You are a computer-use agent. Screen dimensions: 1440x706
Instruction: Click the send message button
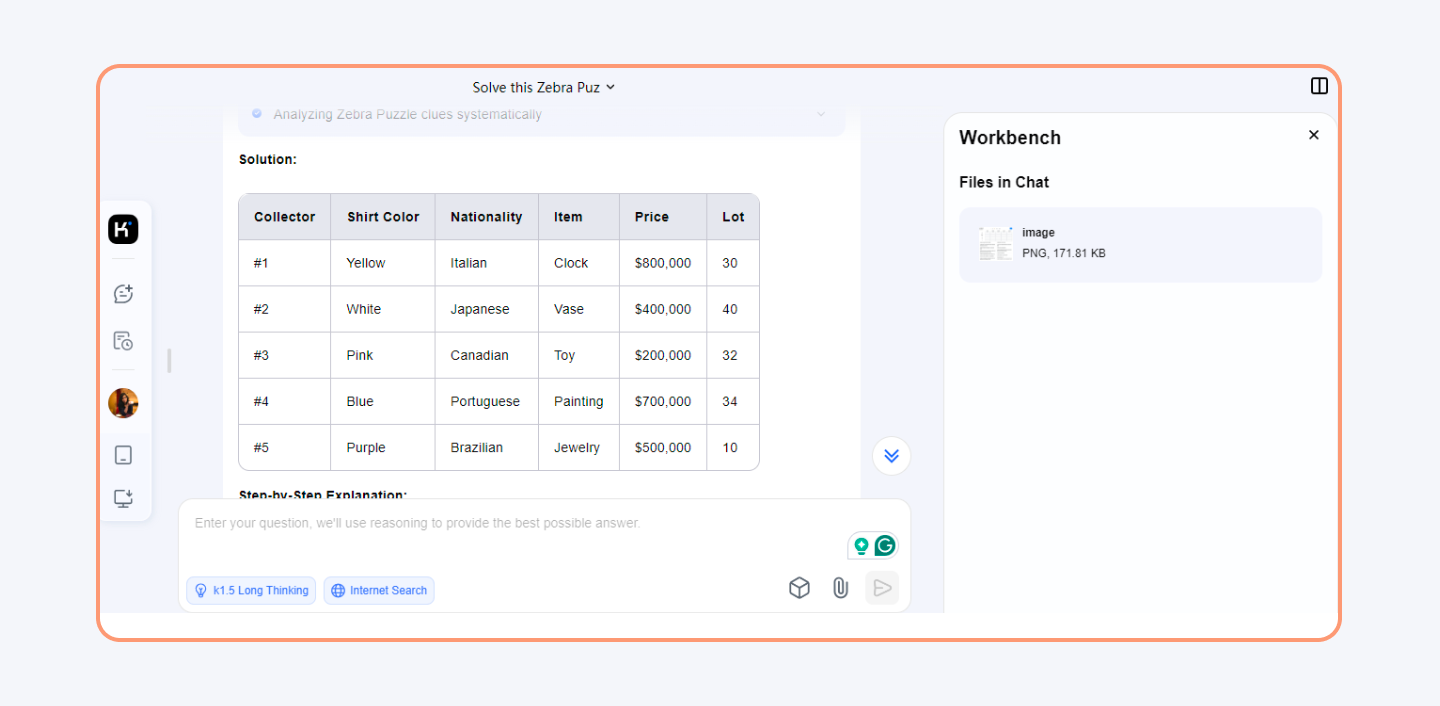(x=882, y=588)
